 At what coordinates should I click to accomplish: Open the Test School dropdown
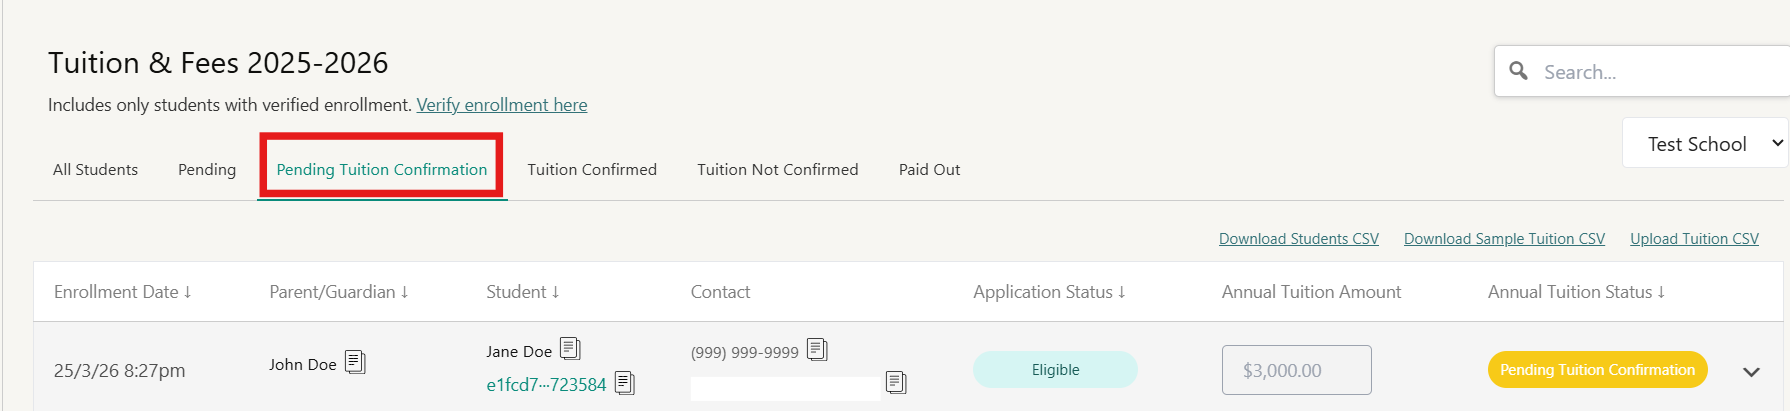(1705, 144)
